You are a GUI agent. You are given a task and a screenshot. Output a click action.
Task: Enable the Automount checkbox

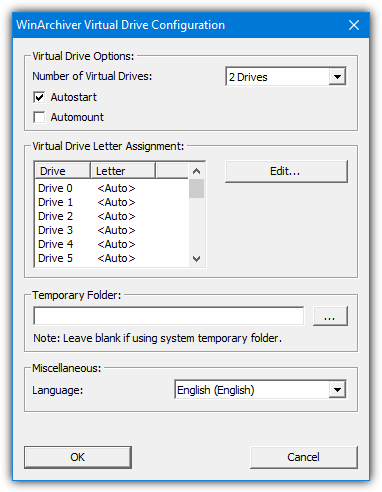tap(39, 117)
